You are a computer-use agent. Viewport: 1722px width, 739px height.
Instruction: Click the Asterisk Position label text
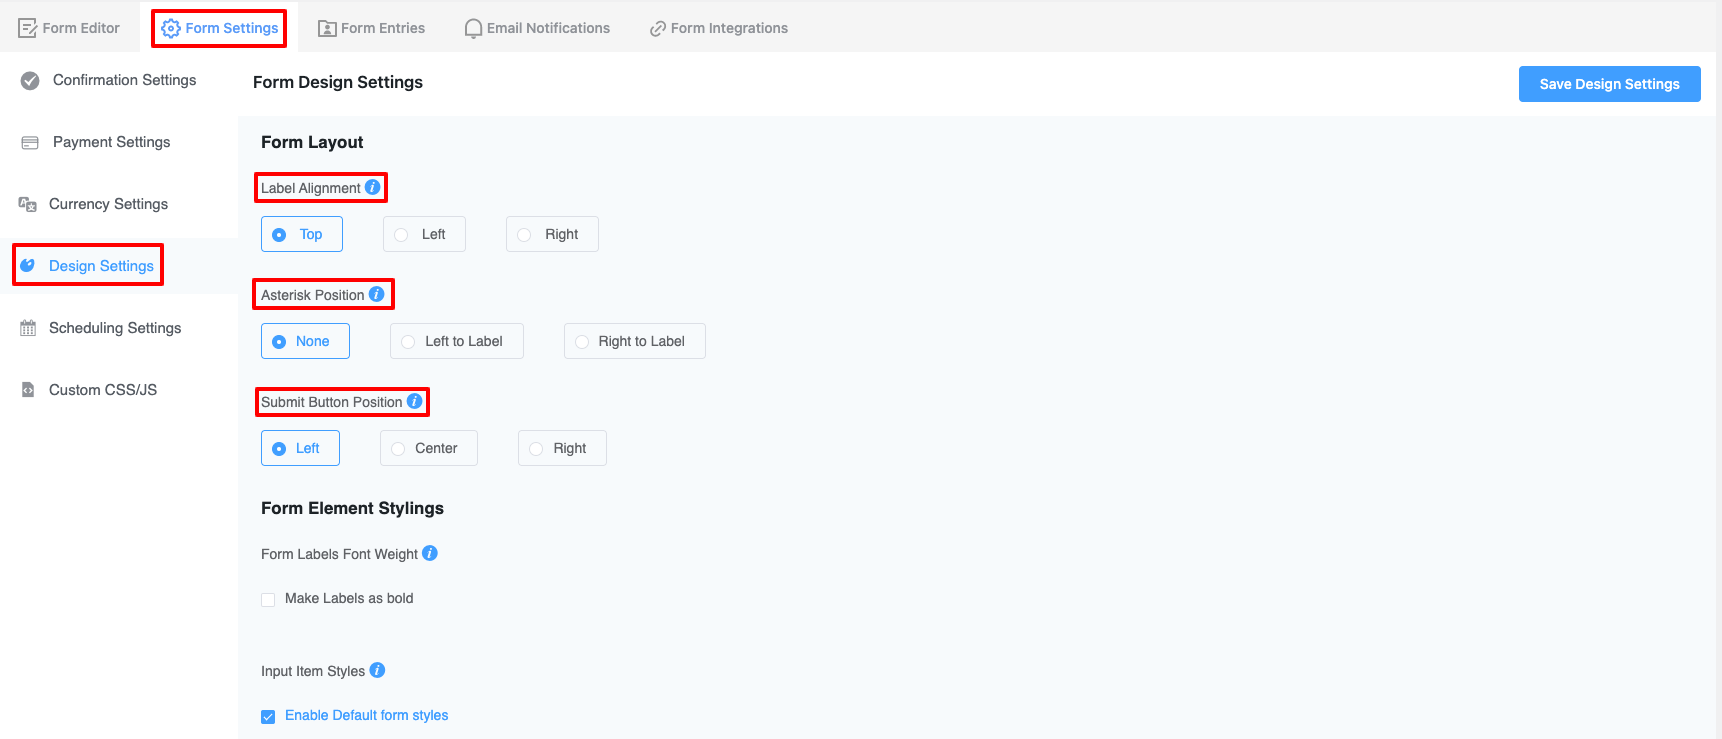[312, 295]
